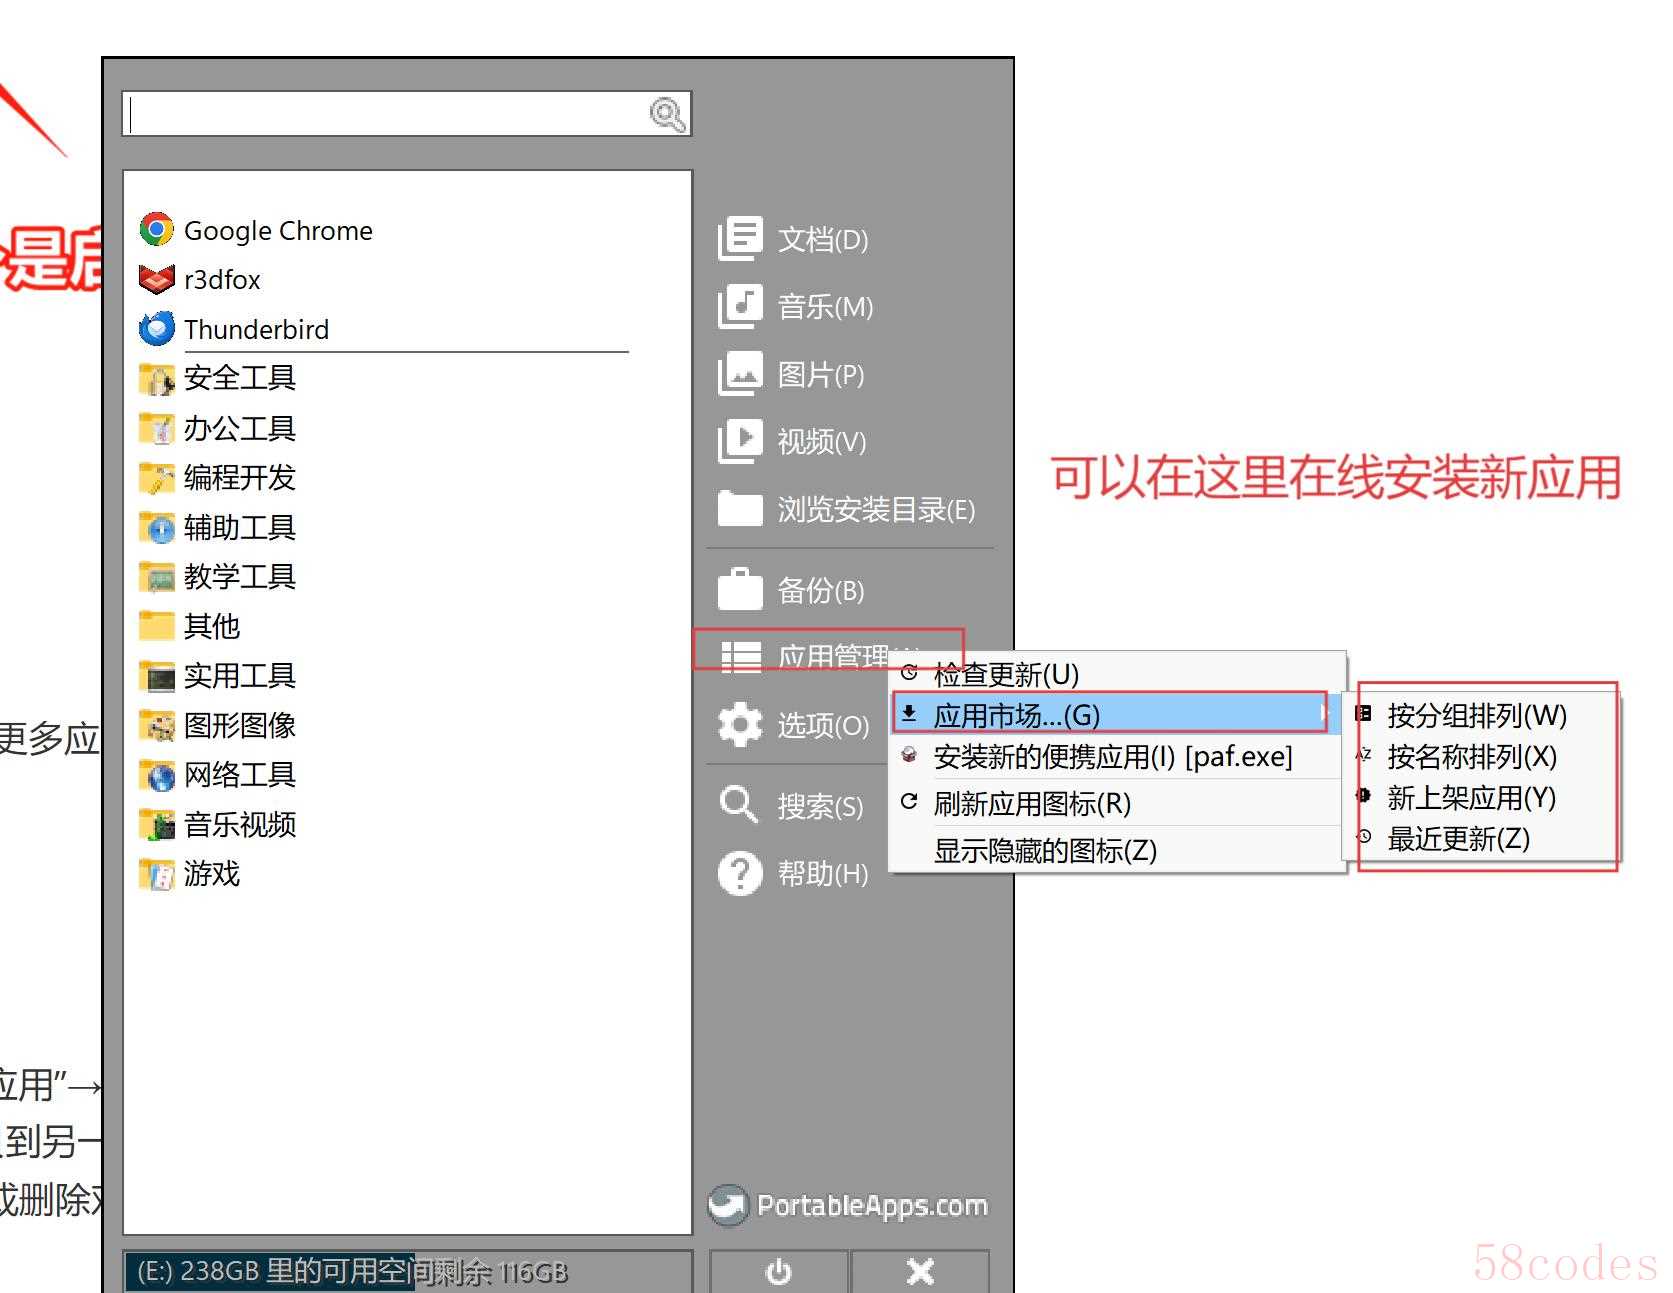Click the Thunderbird app name
Image resolution: width=1673 pixels, height=1293 pixels.
click(x=256, y=329)
